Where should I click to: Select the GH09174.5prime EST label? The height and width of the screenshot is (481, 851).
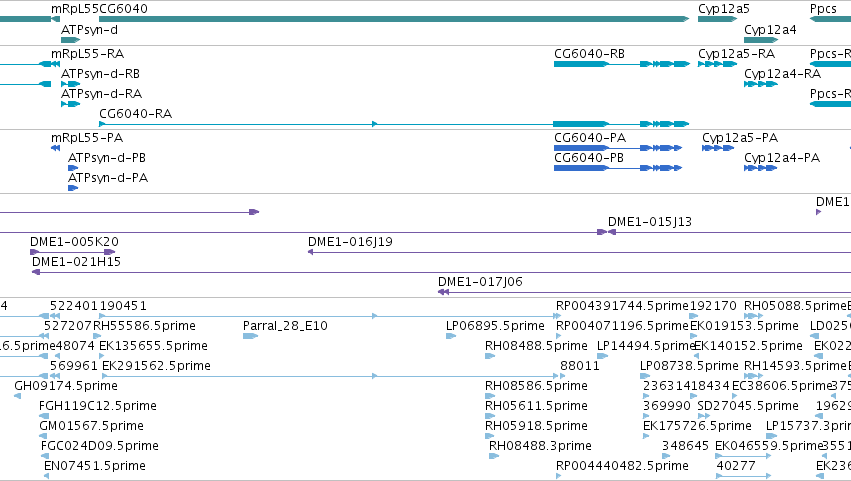click(x=66, y=387)
